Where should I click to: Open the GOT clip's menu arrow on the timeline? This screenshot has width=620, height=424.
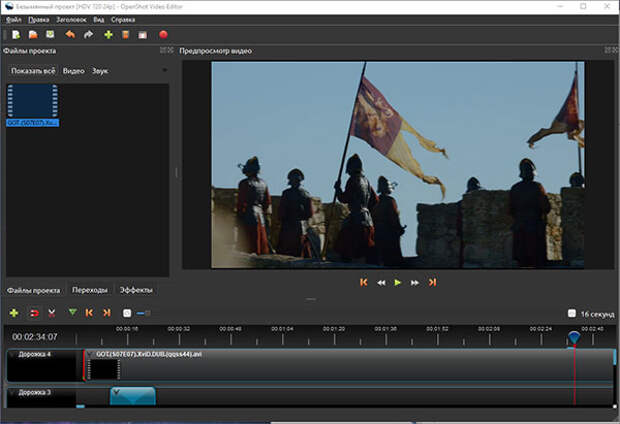(91, 354)
